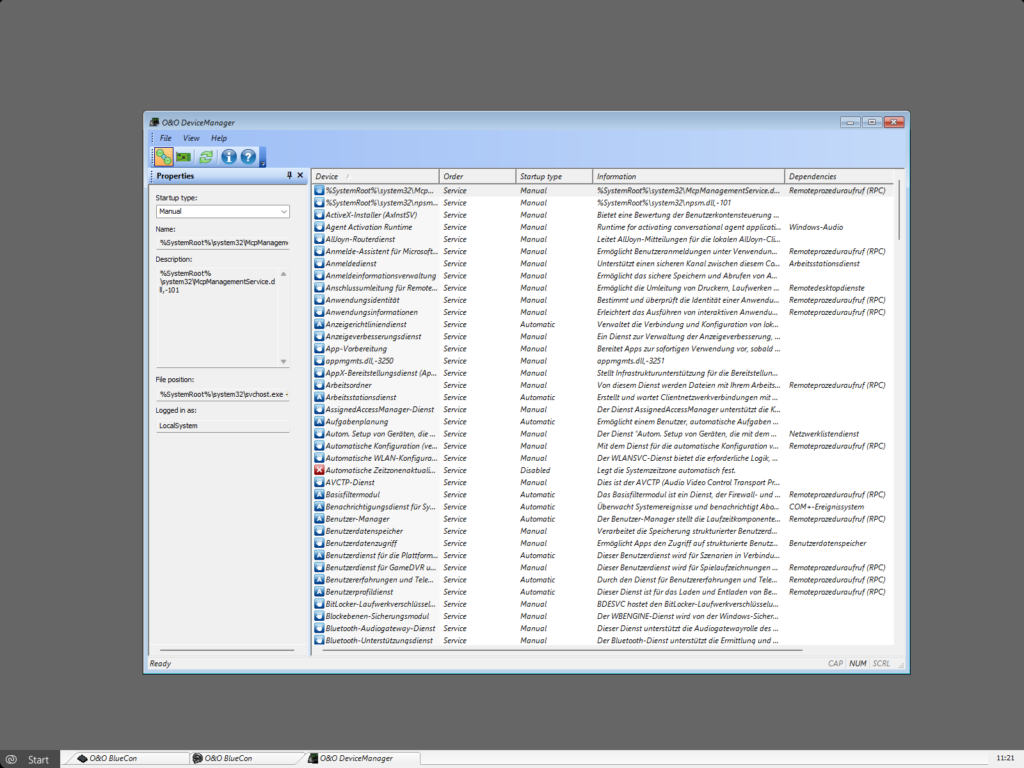Toggle the Properties panel pin icon
Viewport: 1024px width, 768px height.
click(289, 175)
